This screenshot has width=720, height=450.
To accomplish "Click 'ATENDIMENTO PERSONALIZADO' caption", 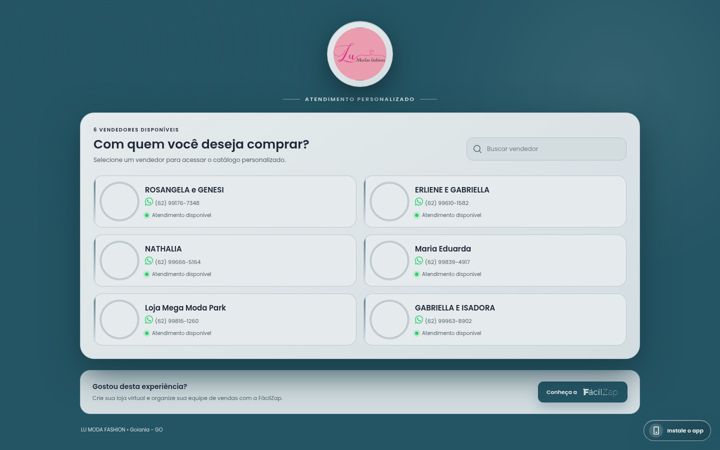I will (x=360, y=99).
